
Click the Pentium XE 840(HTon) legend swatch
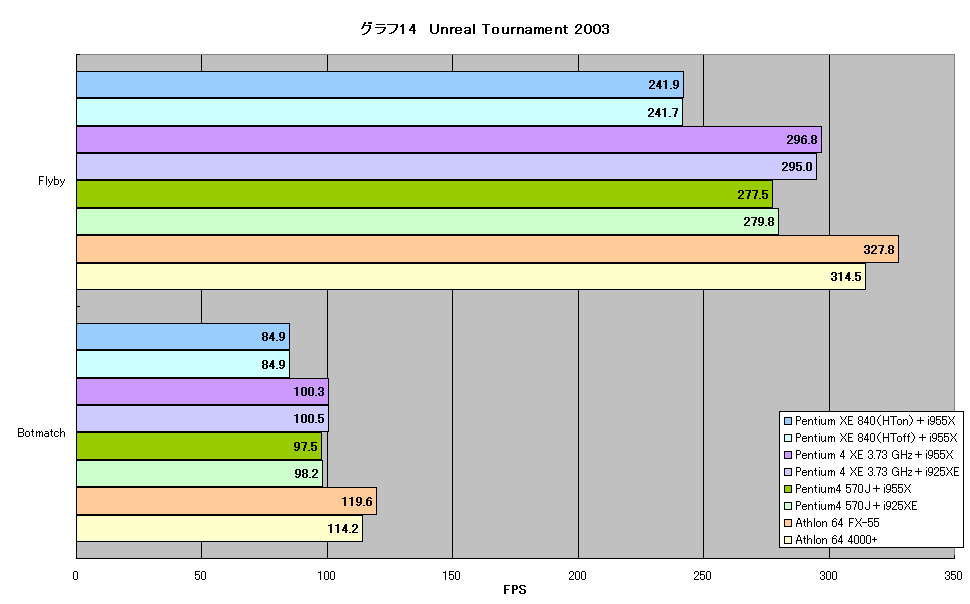point(788,421)
